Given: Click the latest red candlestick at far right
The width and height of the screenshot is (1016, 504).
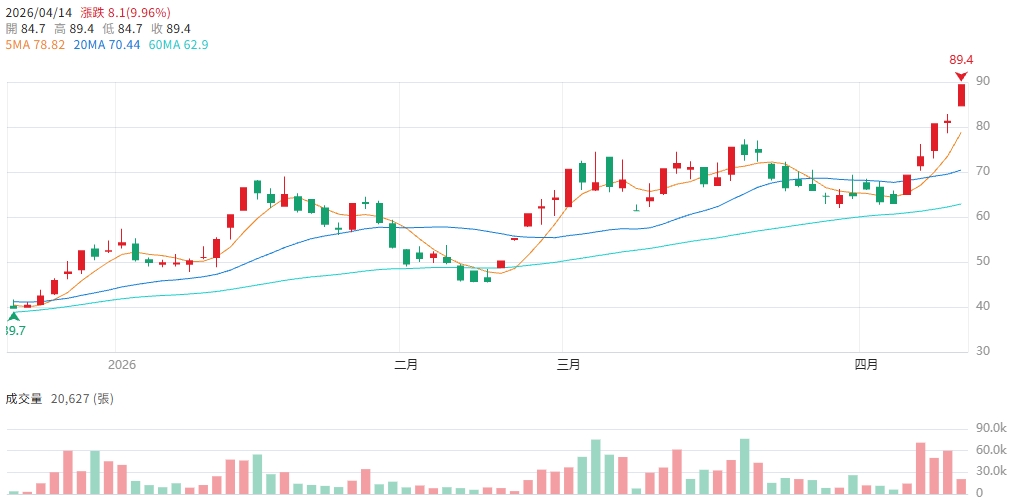Looking at the screenshot, I should (x=961, y=95).
